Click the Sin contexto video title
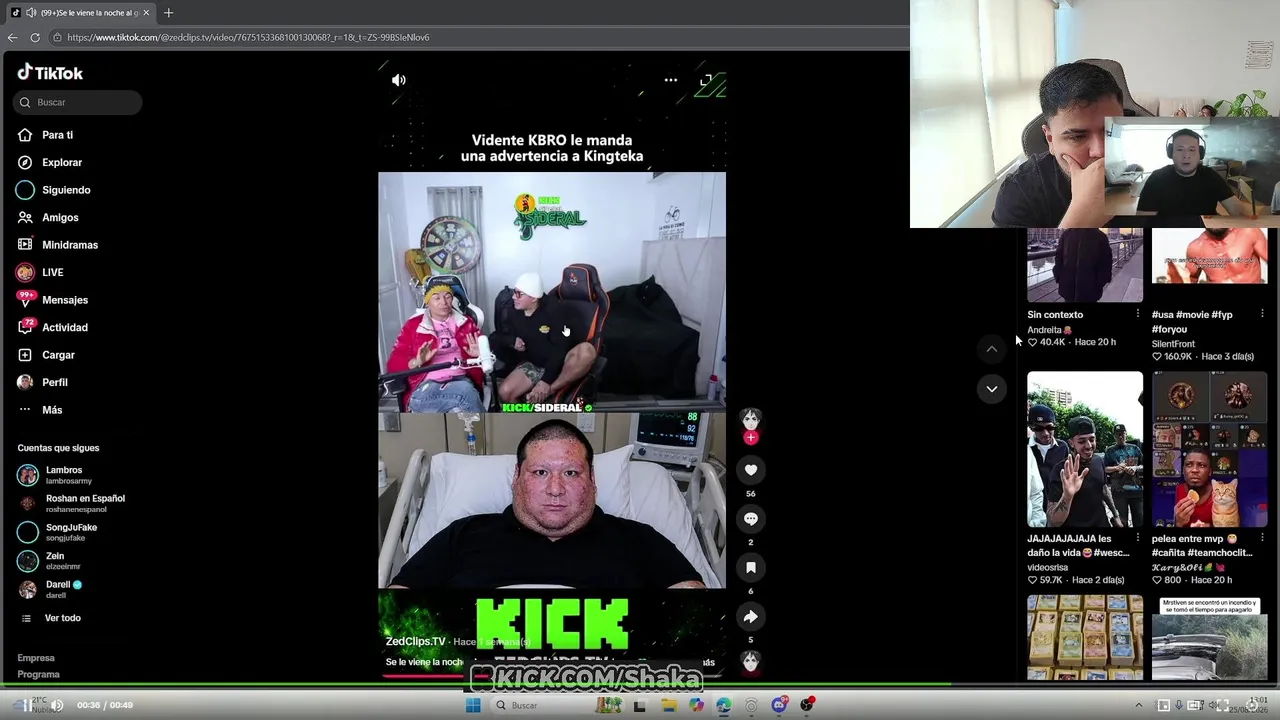The image size is (1280, 720). coord(1055,315)
